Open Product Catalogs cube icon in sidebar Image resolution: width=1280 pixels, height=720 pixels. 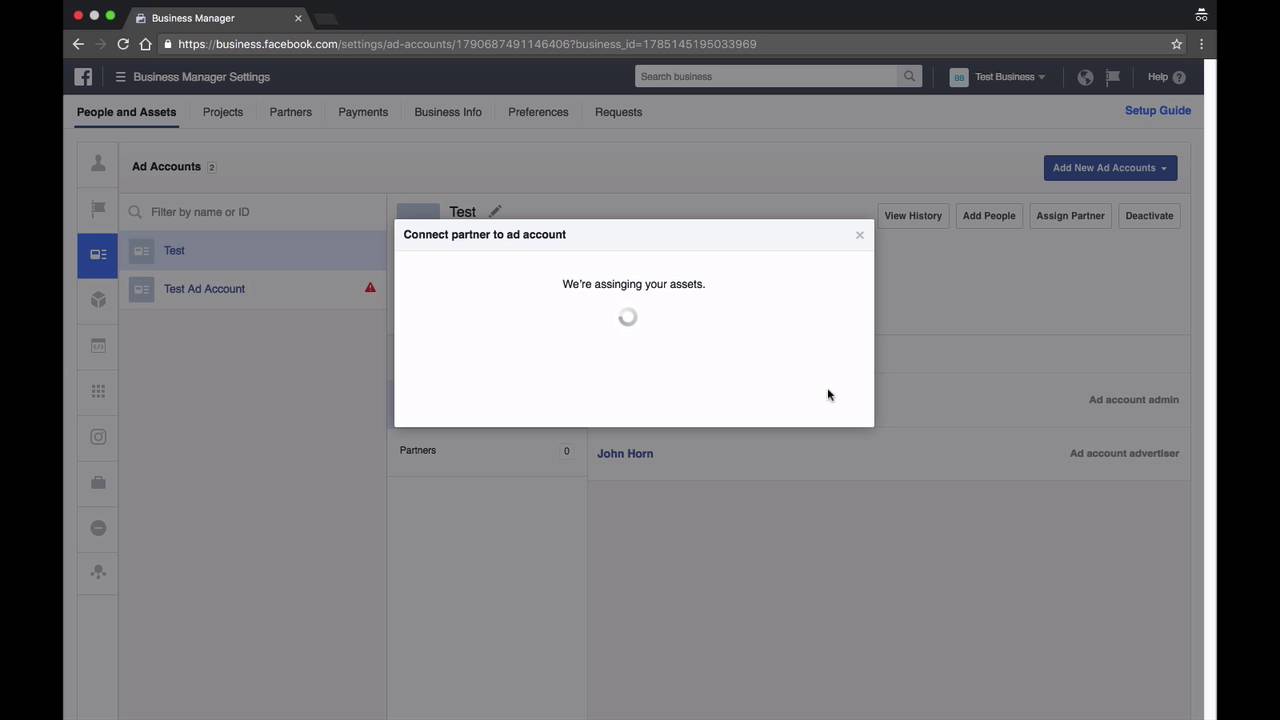(98, 300)
